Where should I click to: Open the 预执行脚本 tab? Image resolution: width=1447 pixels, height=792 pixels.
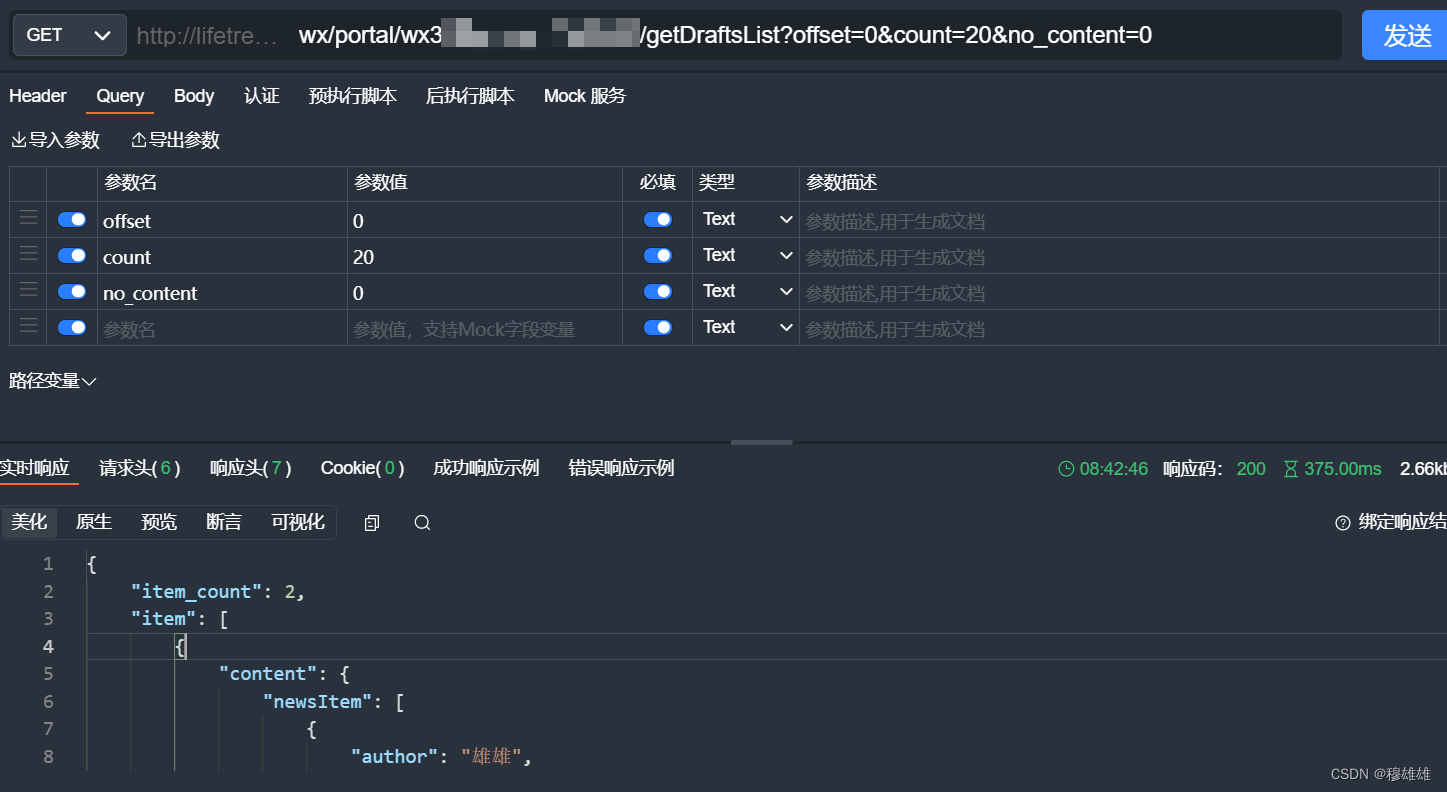coord(353,96)
